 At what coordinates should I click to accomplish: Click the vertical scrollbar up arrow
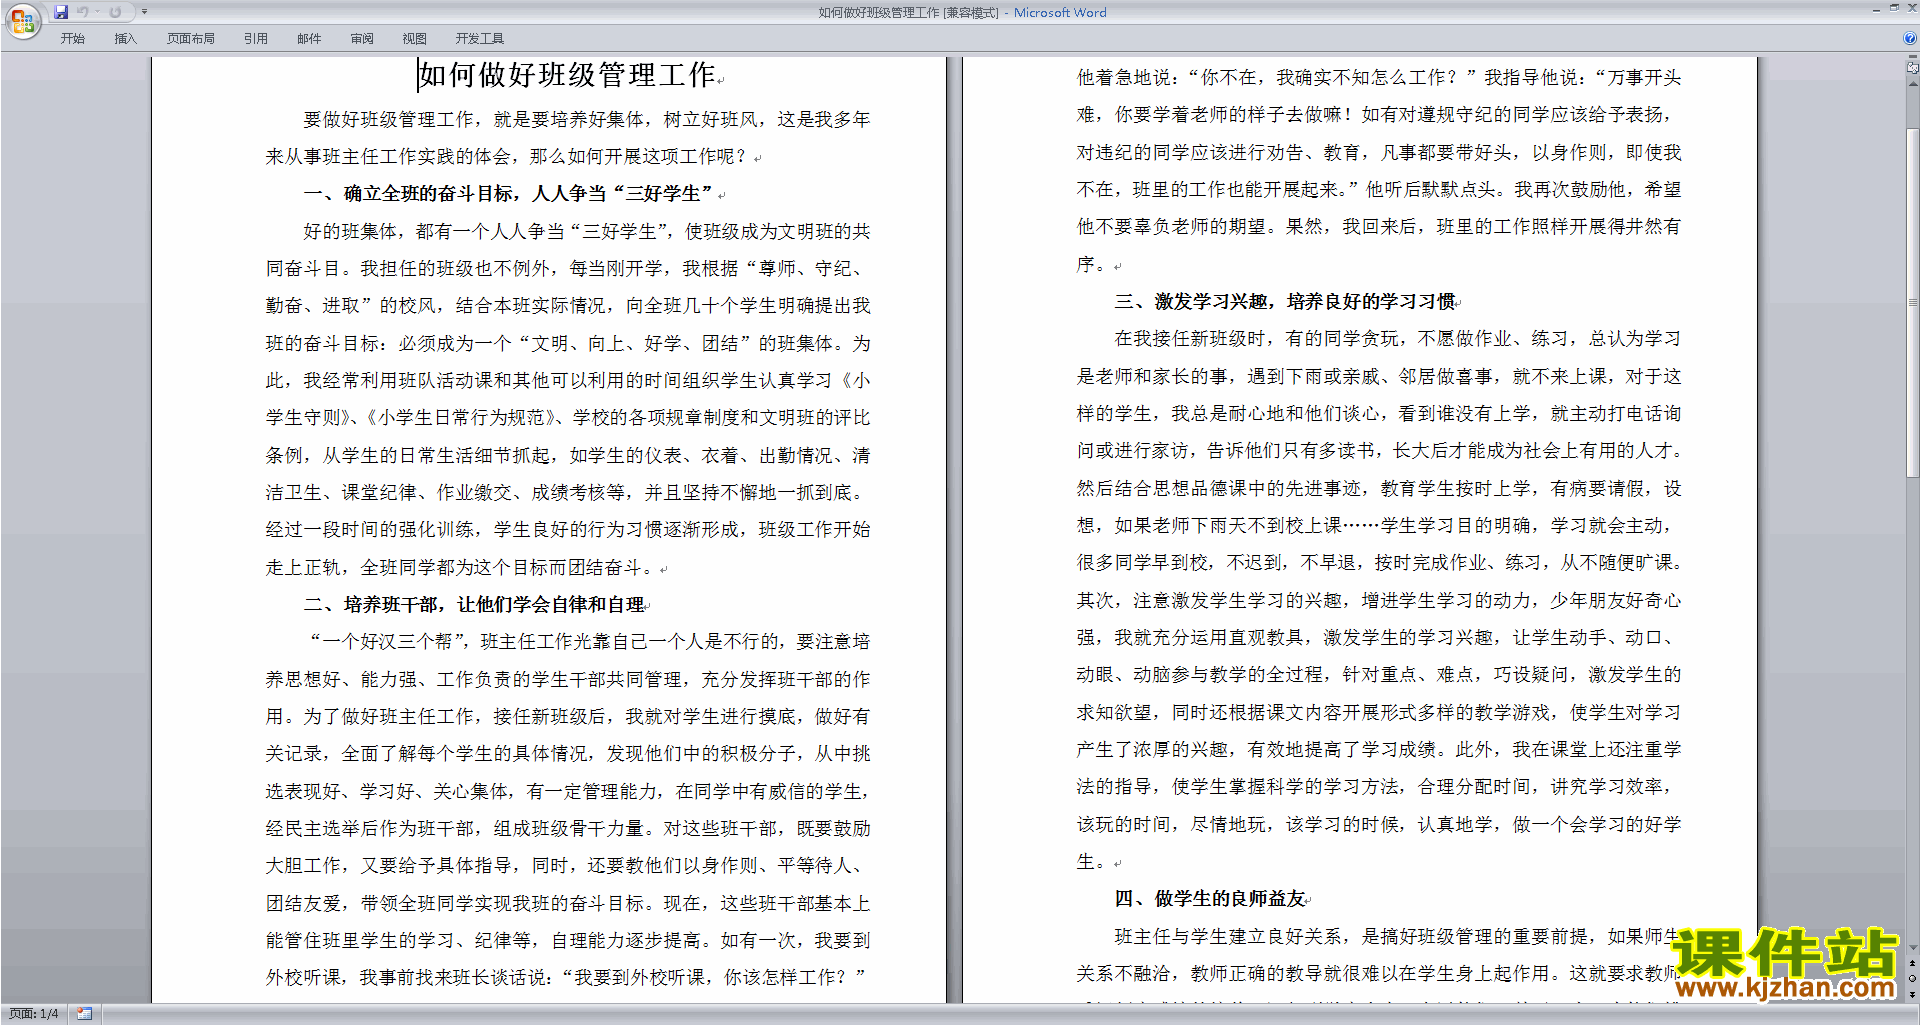tap(1913, 83)
